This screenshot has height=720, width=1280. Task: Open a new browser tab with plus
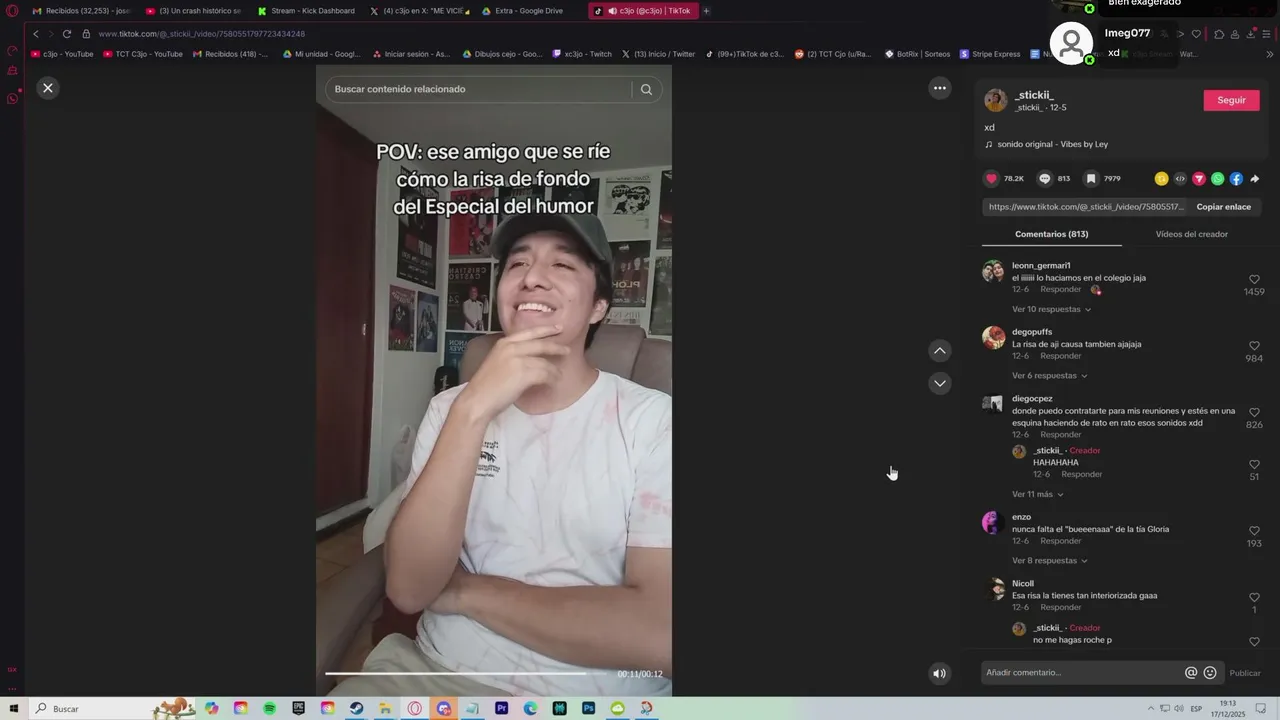pyautogui.click(x=706, y=11)
